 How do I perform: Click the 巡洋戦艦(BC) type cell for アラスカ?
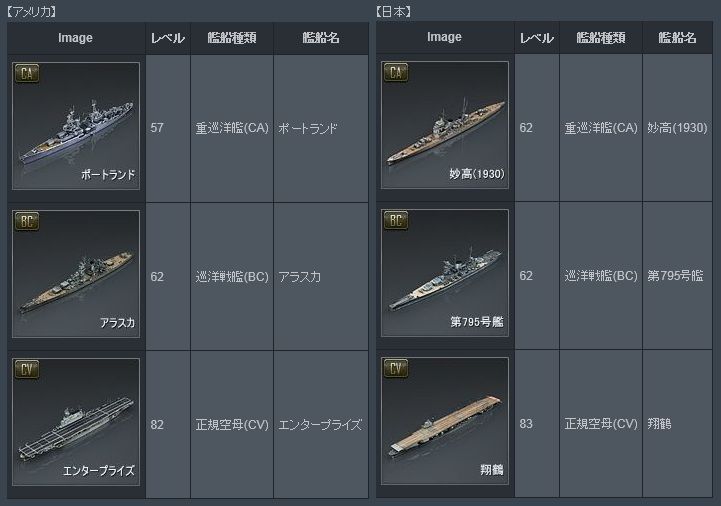(x=232, y=276)
